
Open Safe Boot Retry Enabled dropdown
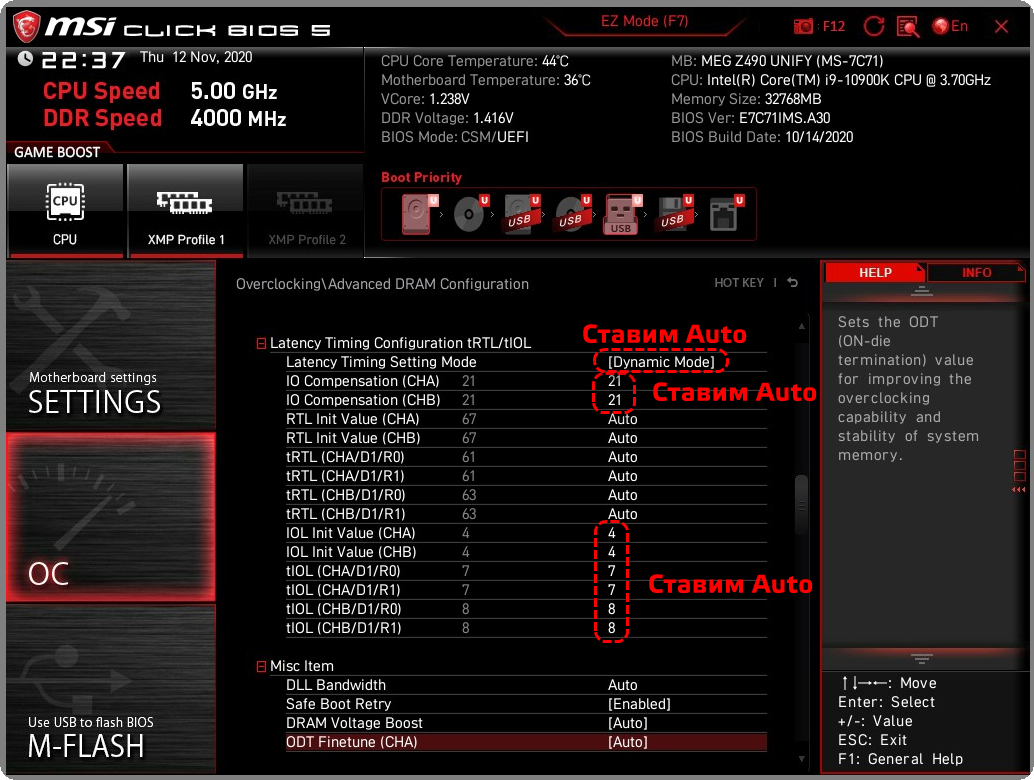(639, 704)
